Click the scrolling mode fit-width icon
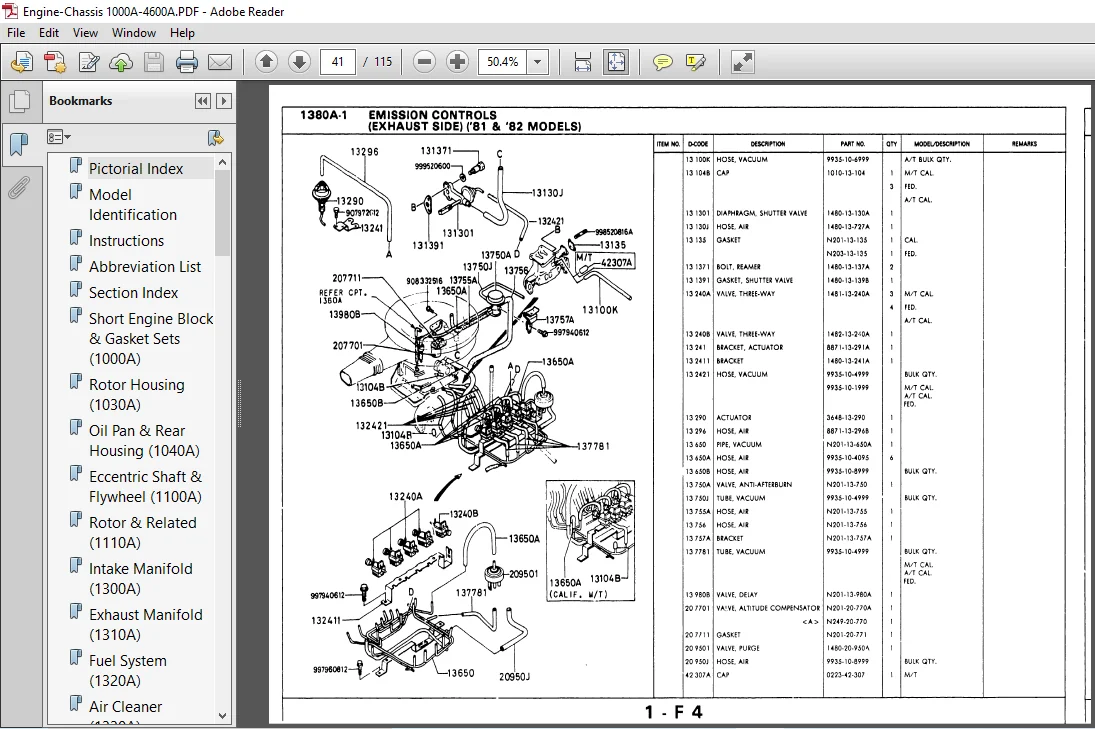 (x=582, y=61)
